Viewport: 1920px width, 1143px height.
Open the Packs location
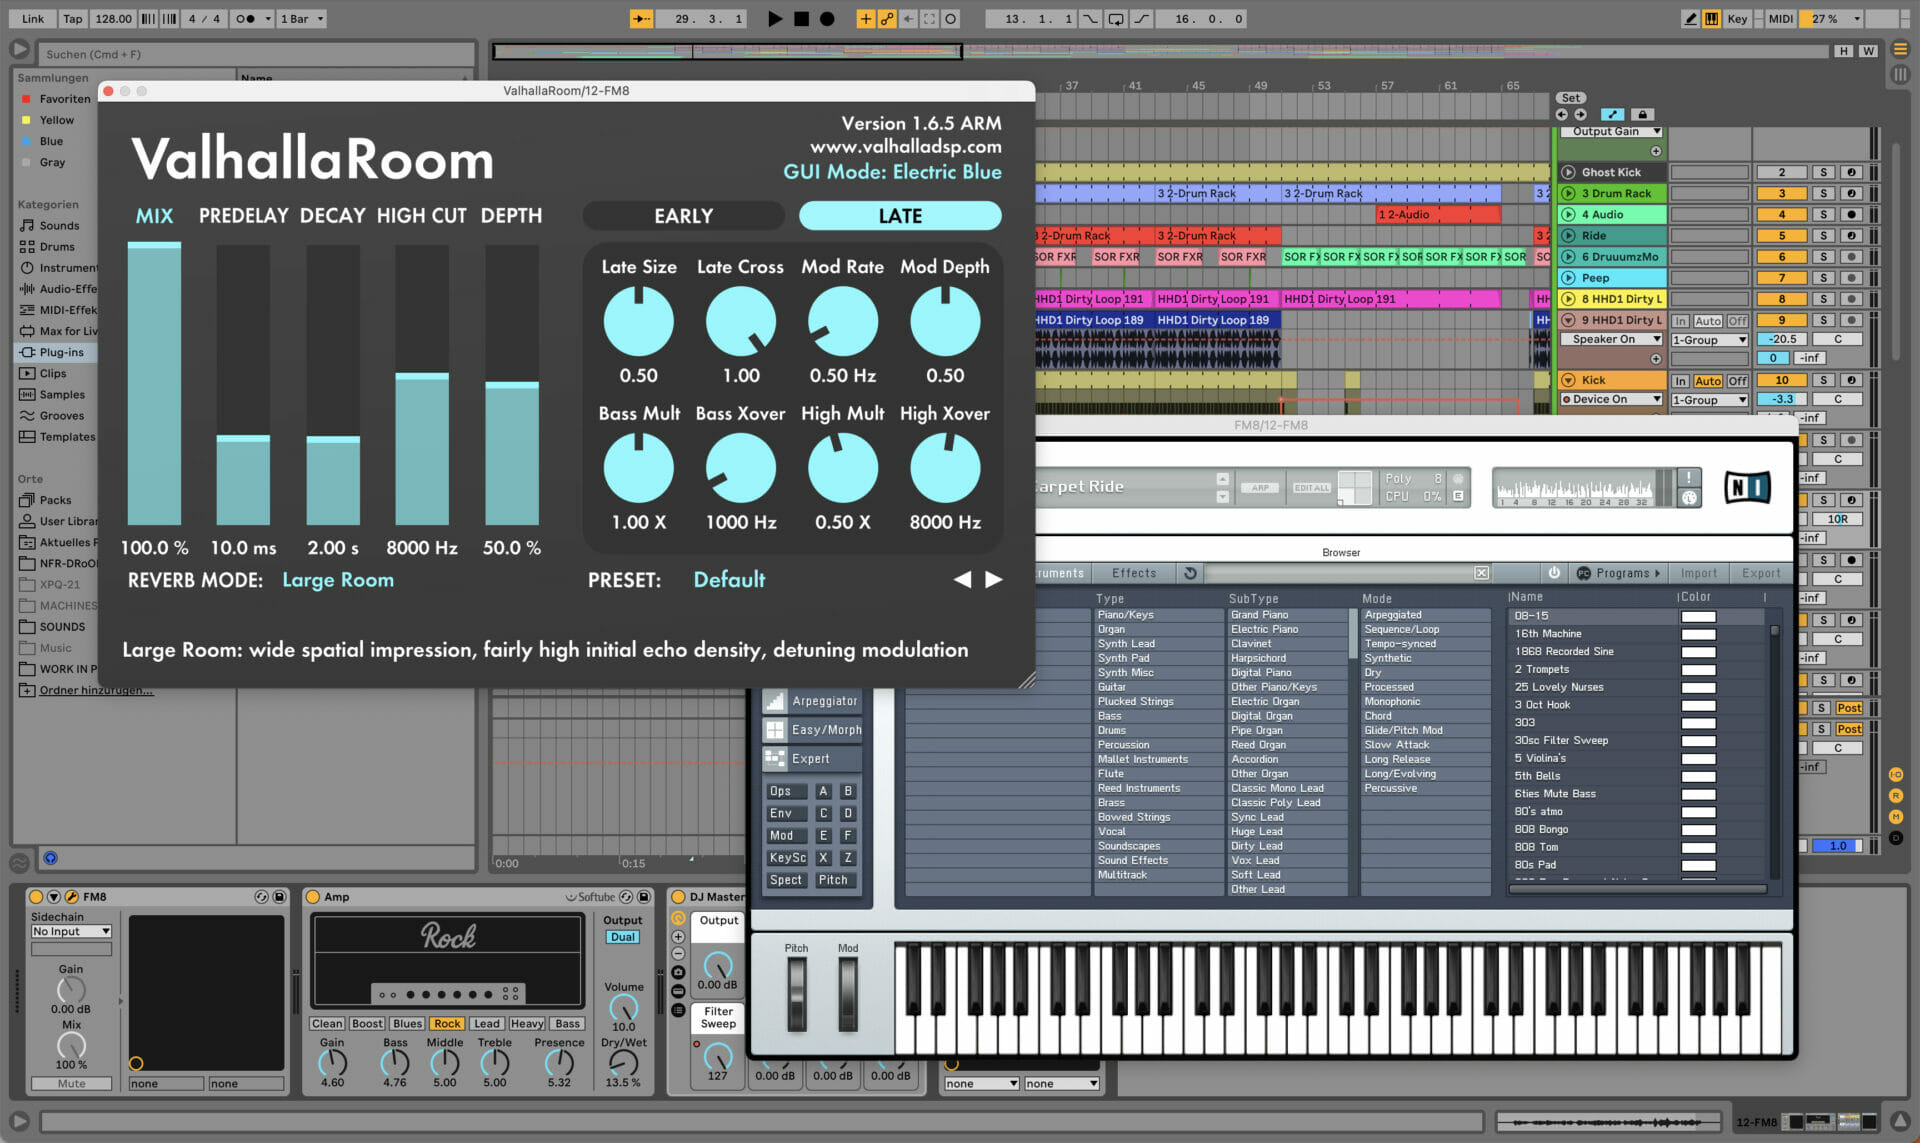point(55,500)
